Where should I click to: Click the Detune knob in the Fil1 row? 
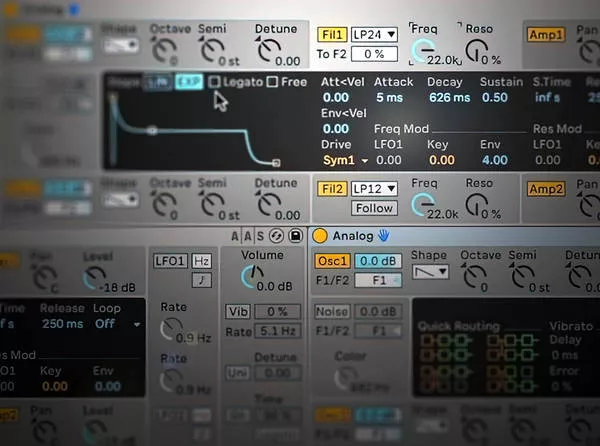[269, 51]
